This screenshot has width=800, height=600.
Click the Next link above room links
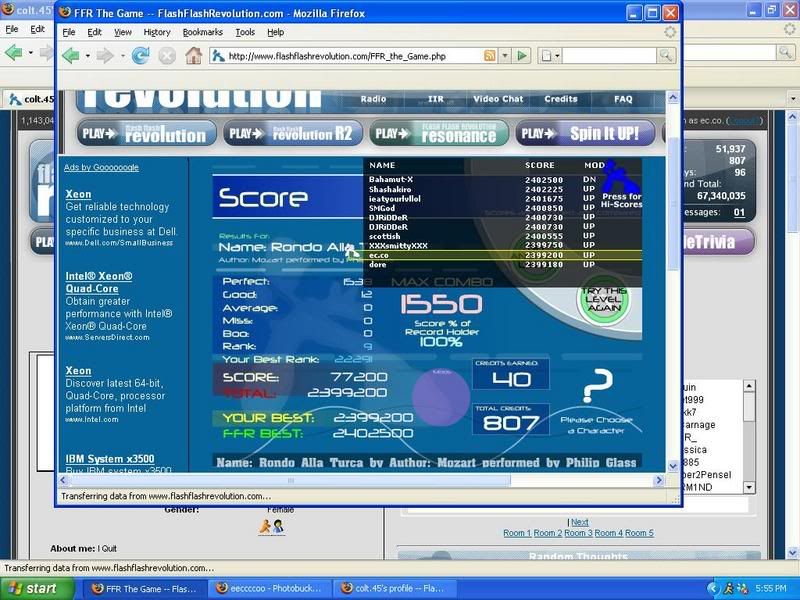[580, 522]
